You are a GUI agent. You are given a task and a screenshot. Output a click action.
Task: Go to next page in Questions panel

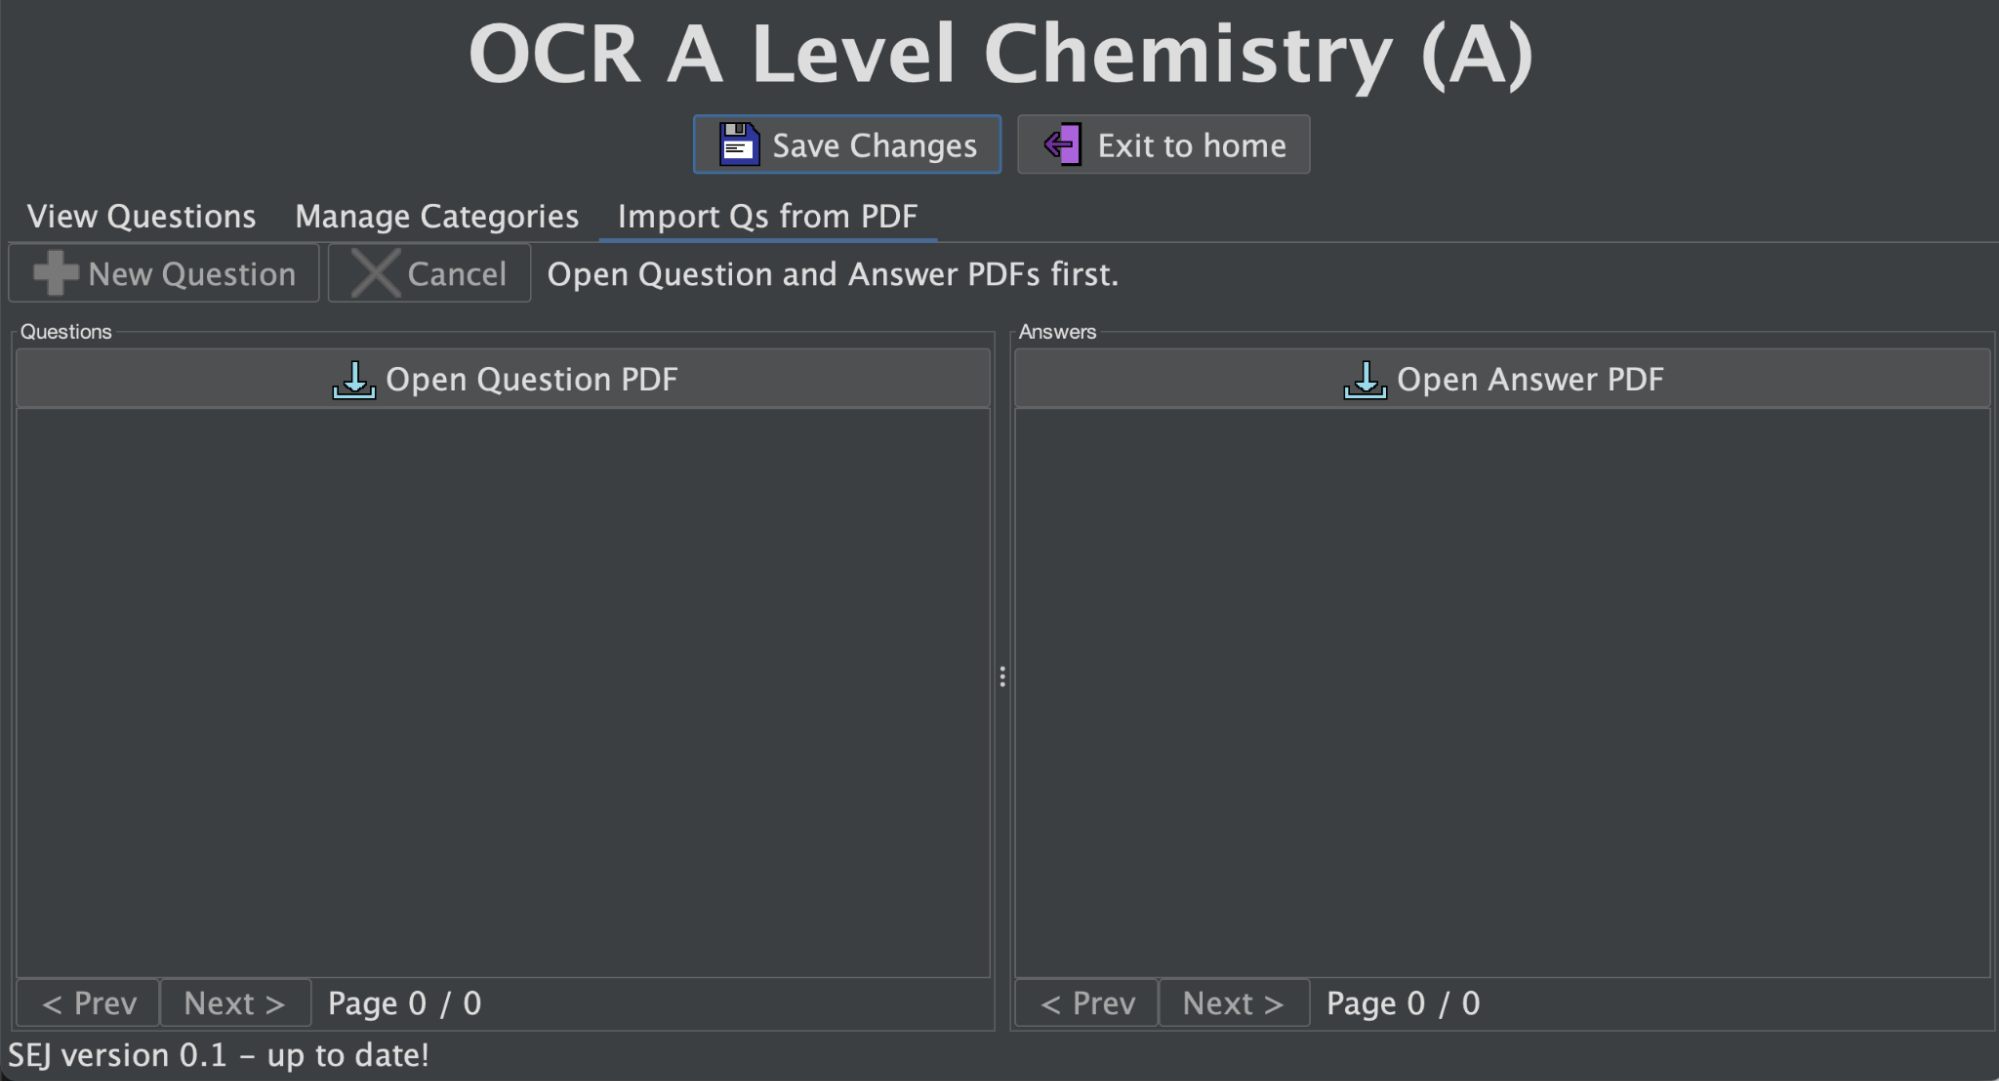(235, 1003)
